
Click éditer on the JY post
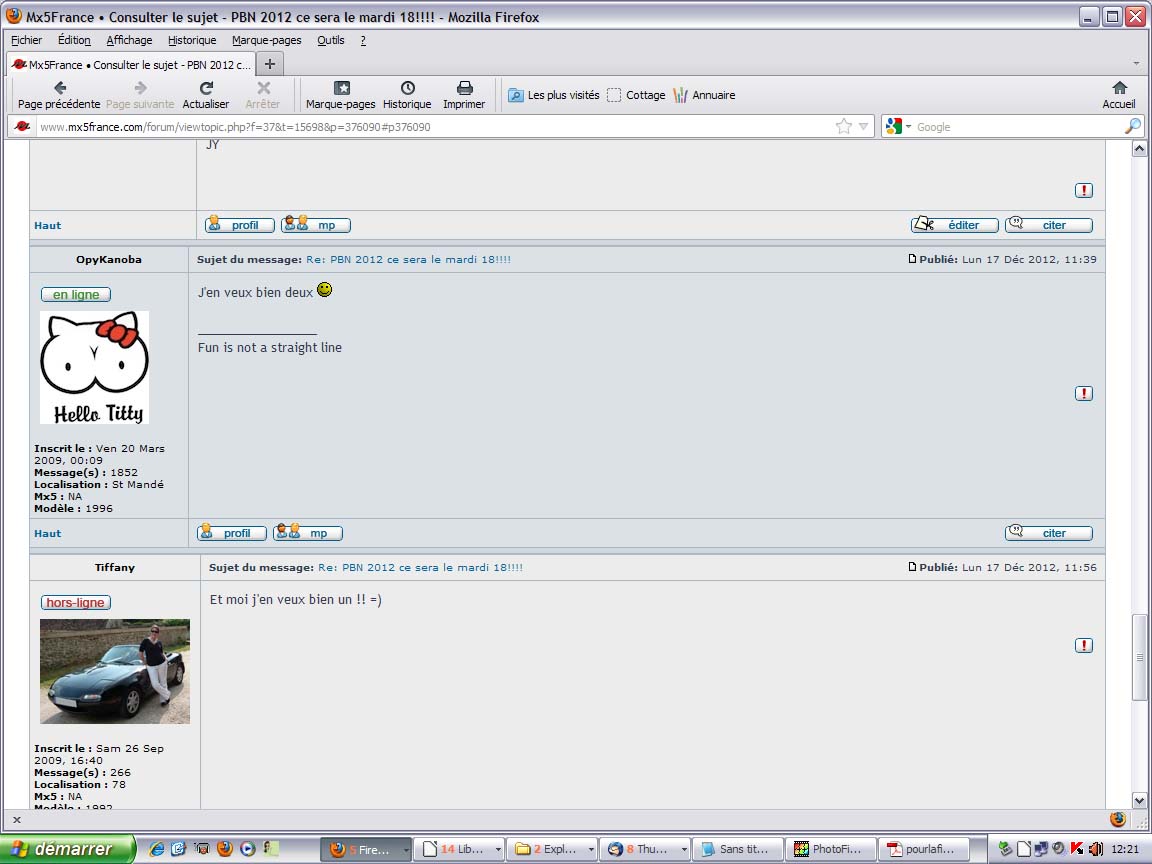(x=954, y=225)
